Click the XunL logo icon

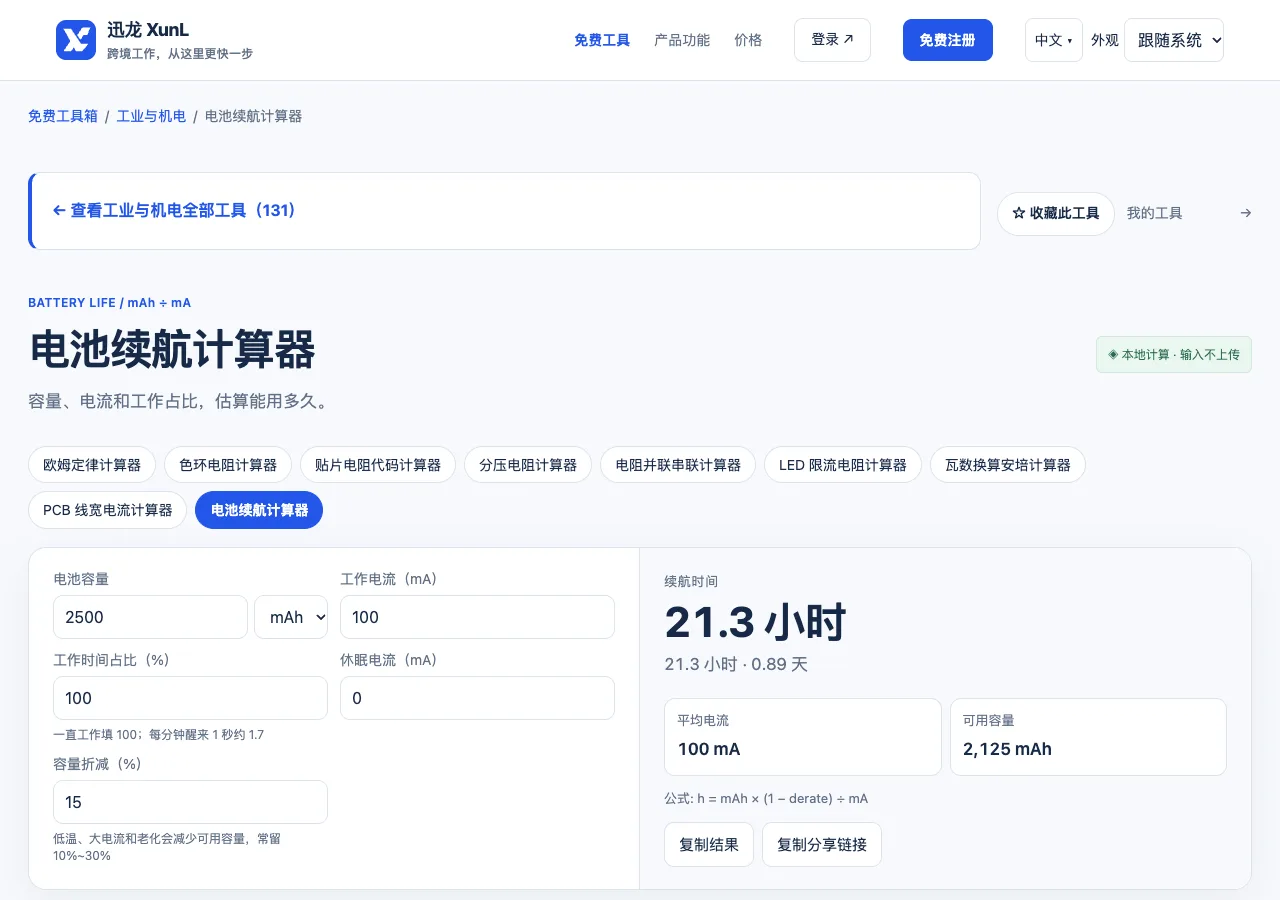pos(76,40)
